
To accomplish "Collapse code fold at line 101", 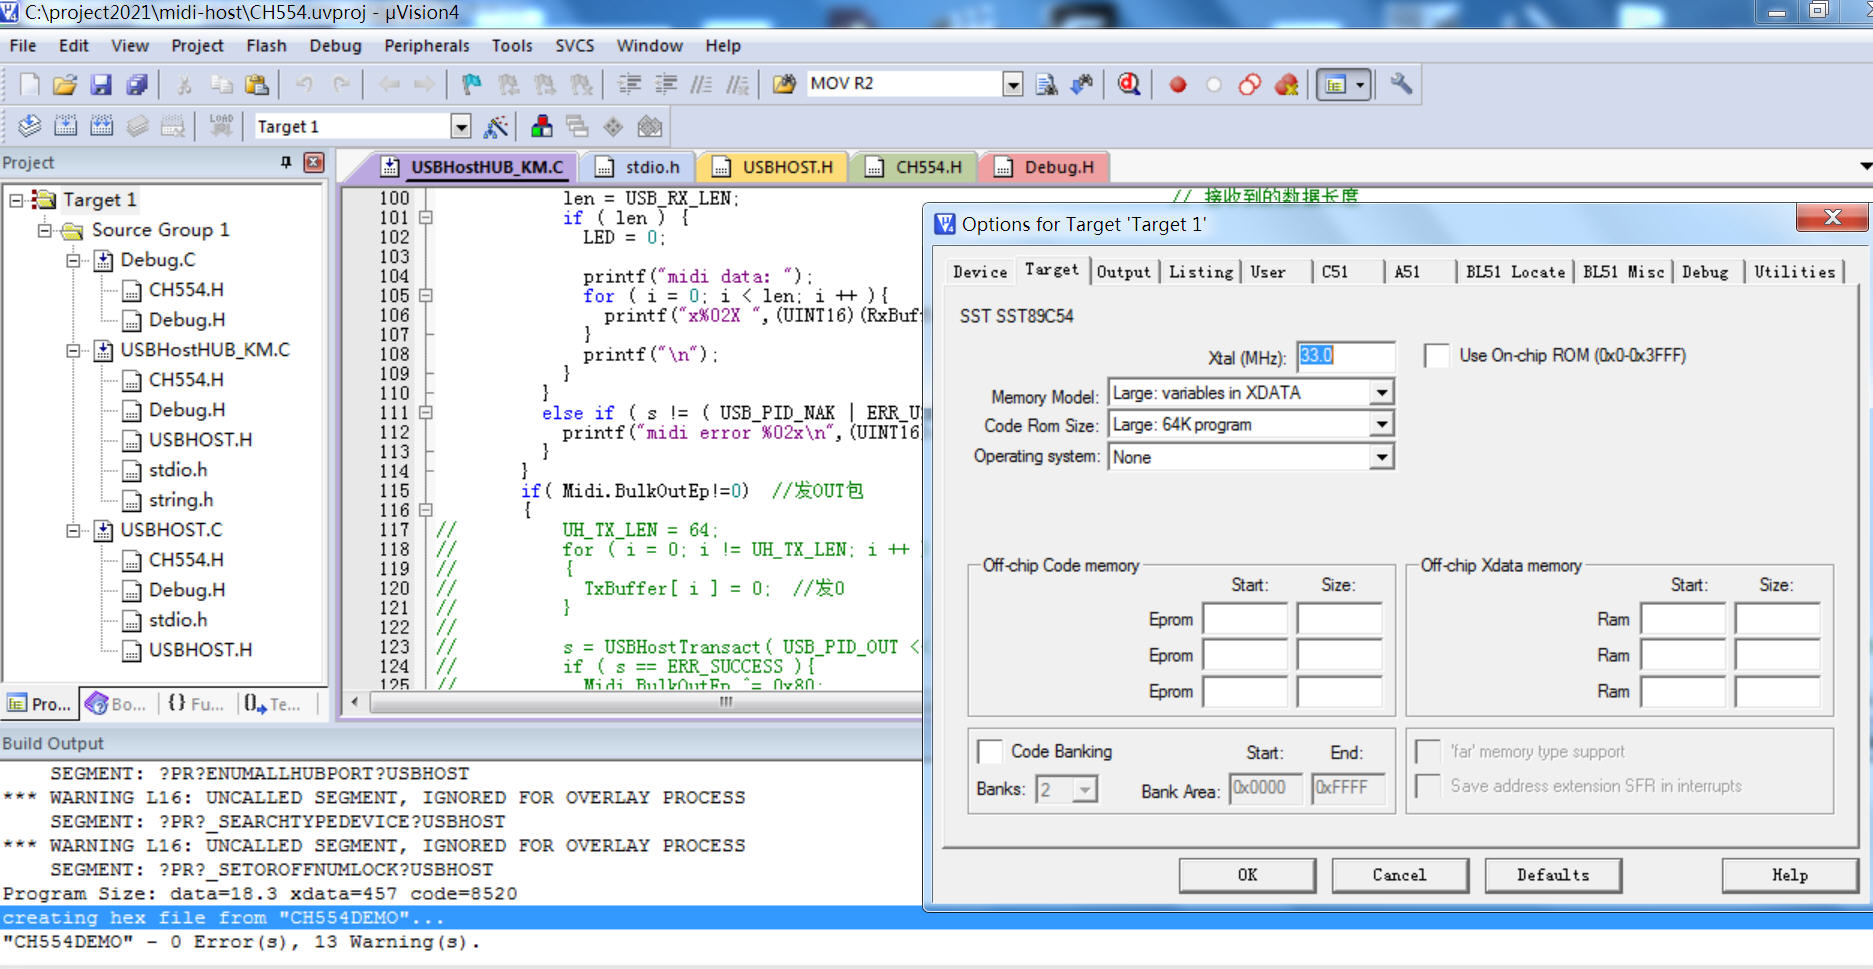I will (x=425, y=217).
